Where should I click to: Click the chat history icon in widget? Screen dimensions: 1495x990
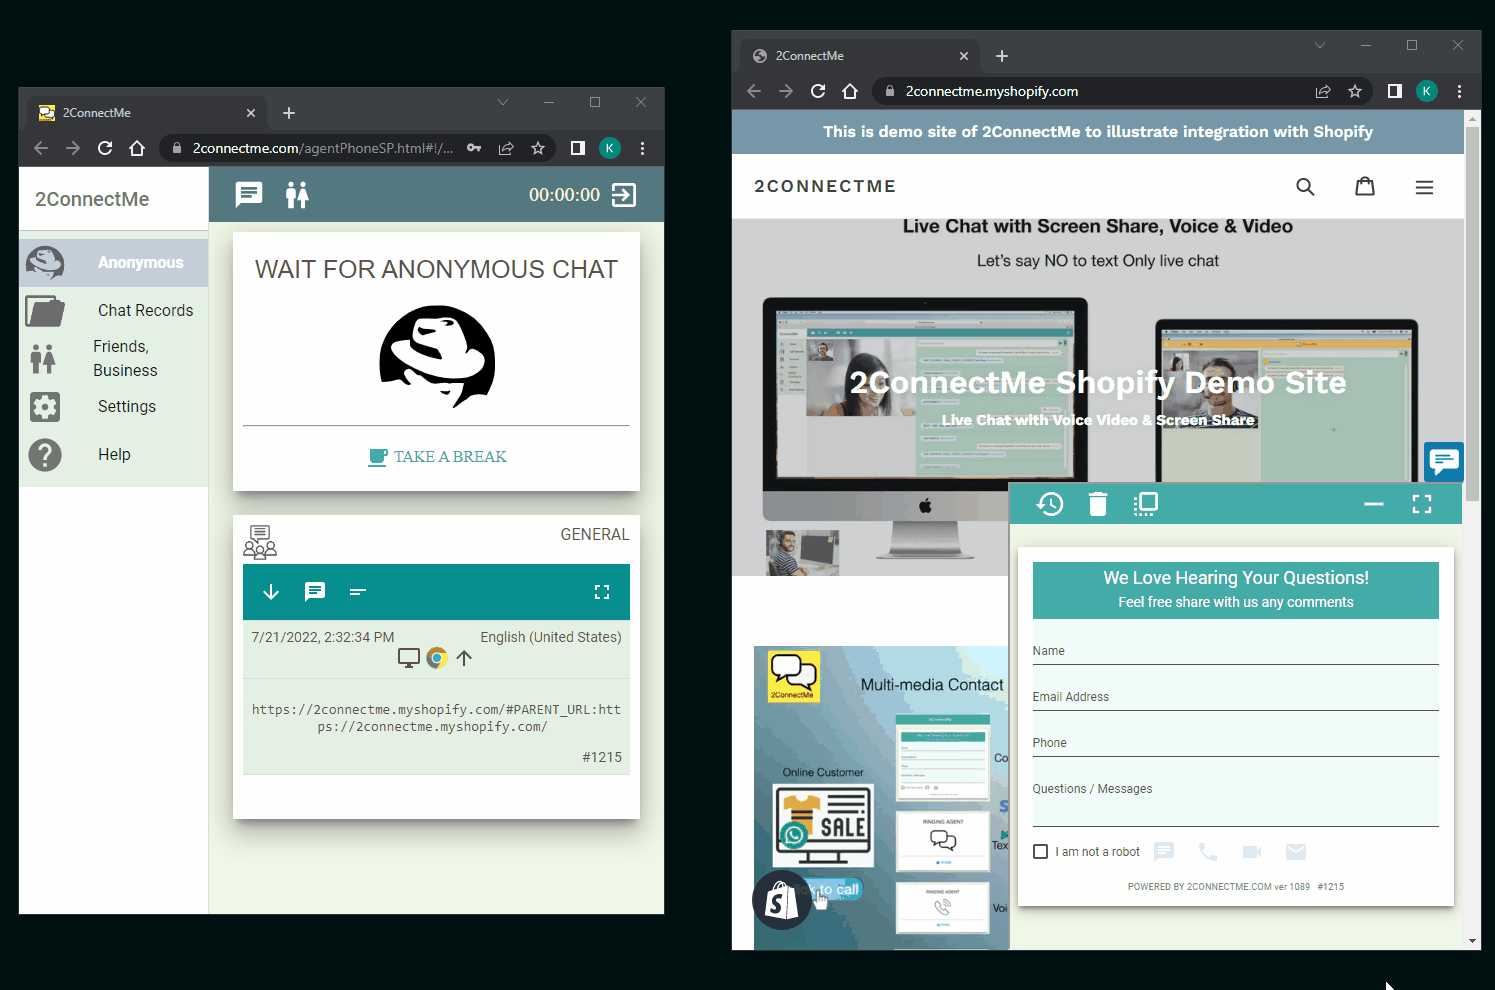[x=1050, y=504]
